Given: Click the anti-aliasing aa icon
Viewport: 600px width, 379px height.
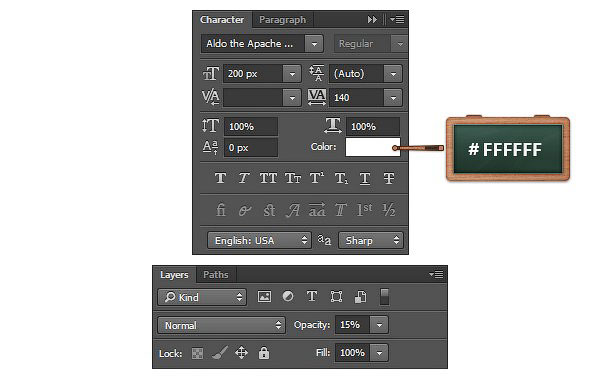Looking at the screenshot, I should click(324, 240).
